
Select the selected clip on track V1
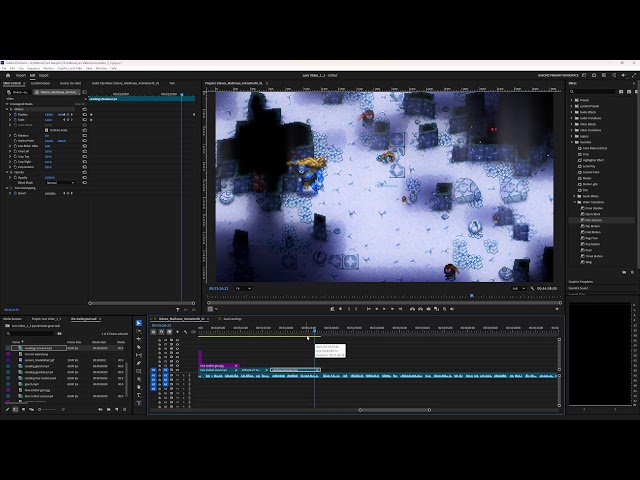[x=295, y=370]
